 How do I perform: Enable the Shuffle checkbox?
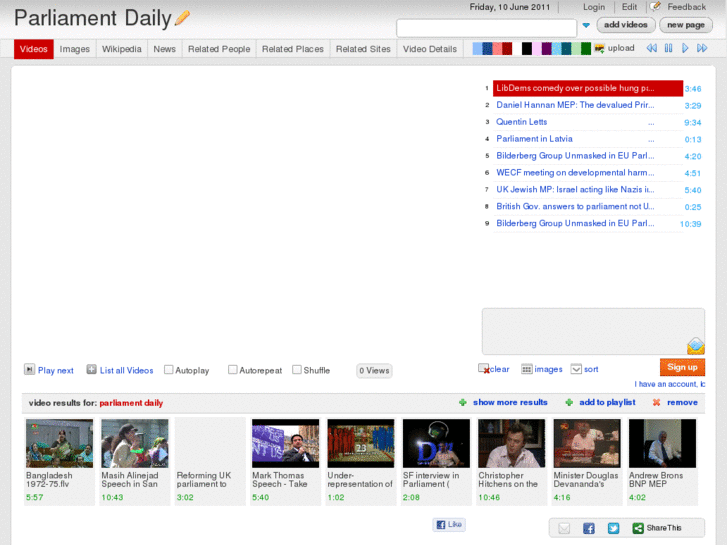coord(297,370)
